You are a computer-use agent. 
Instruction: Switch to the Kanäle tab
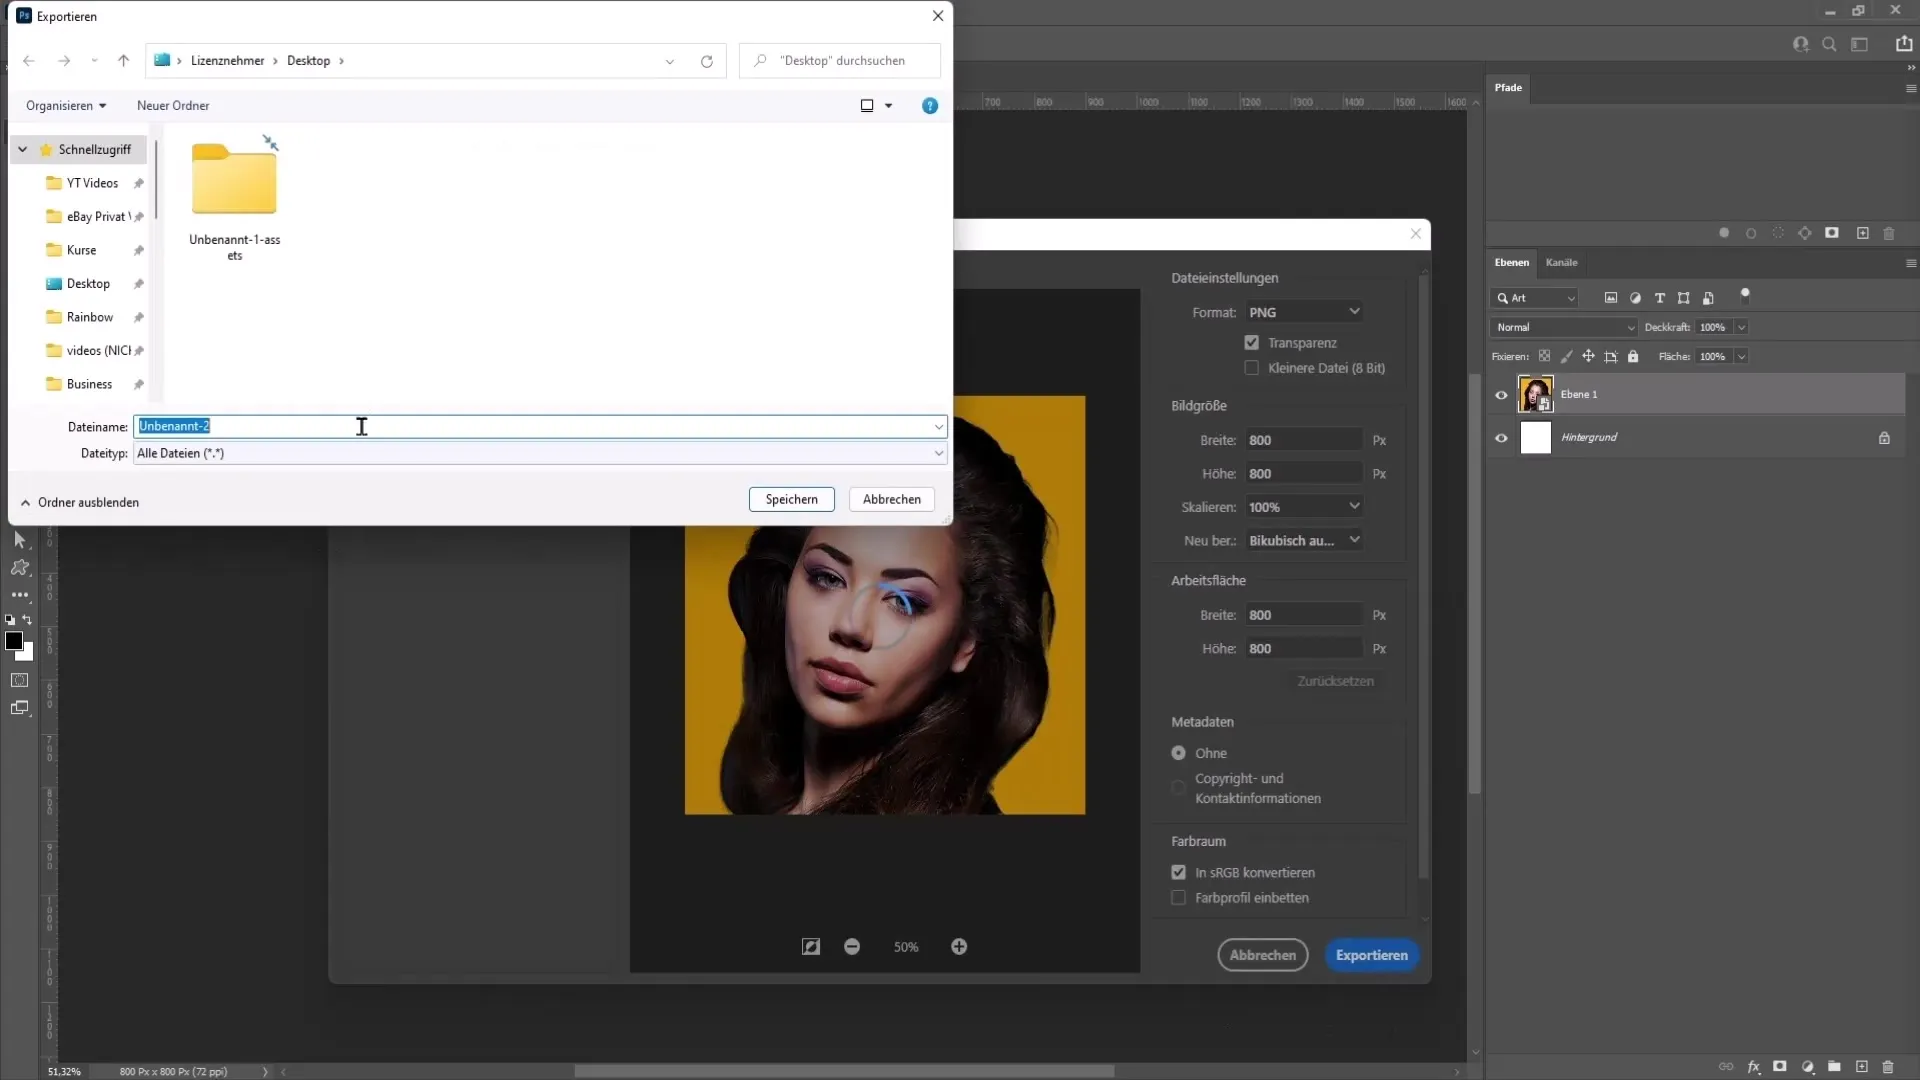tap(1561, 262)
